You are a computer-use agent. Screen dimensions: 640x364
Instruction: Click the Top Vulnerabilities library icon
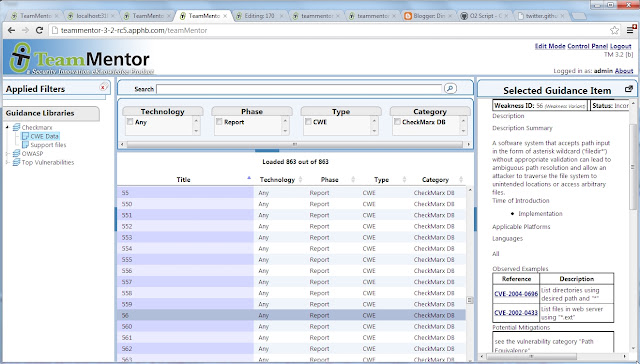click(x=16, y=162)
